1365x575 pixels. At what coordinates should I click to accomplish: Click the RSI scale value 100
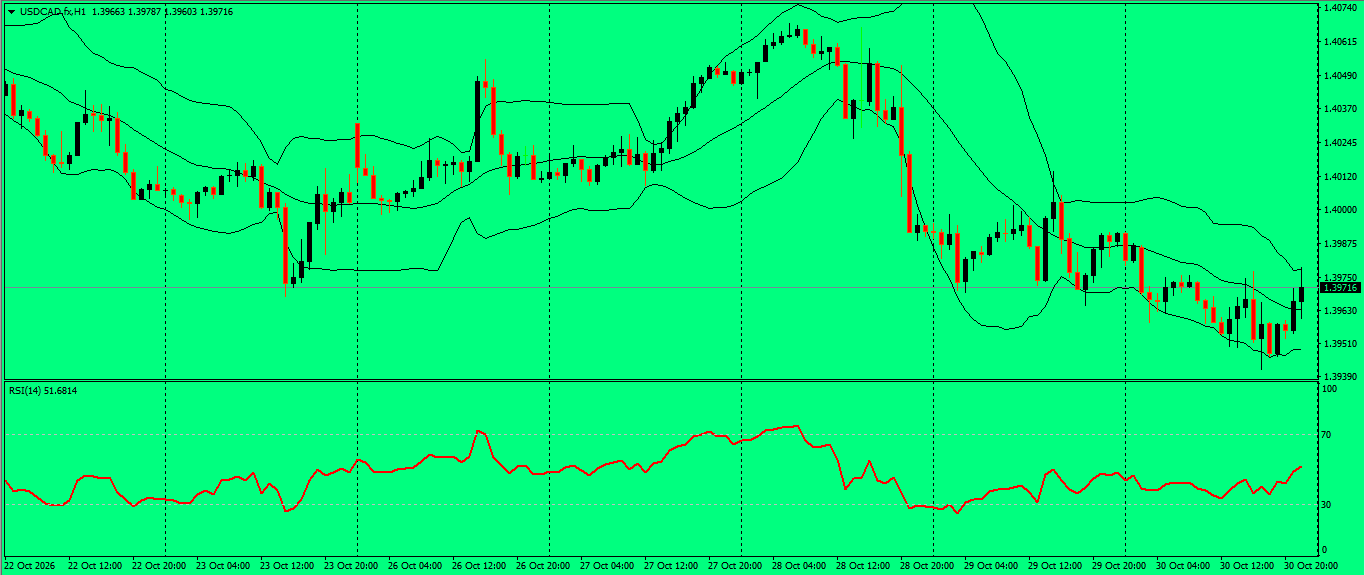click(x=1330, y=388)
